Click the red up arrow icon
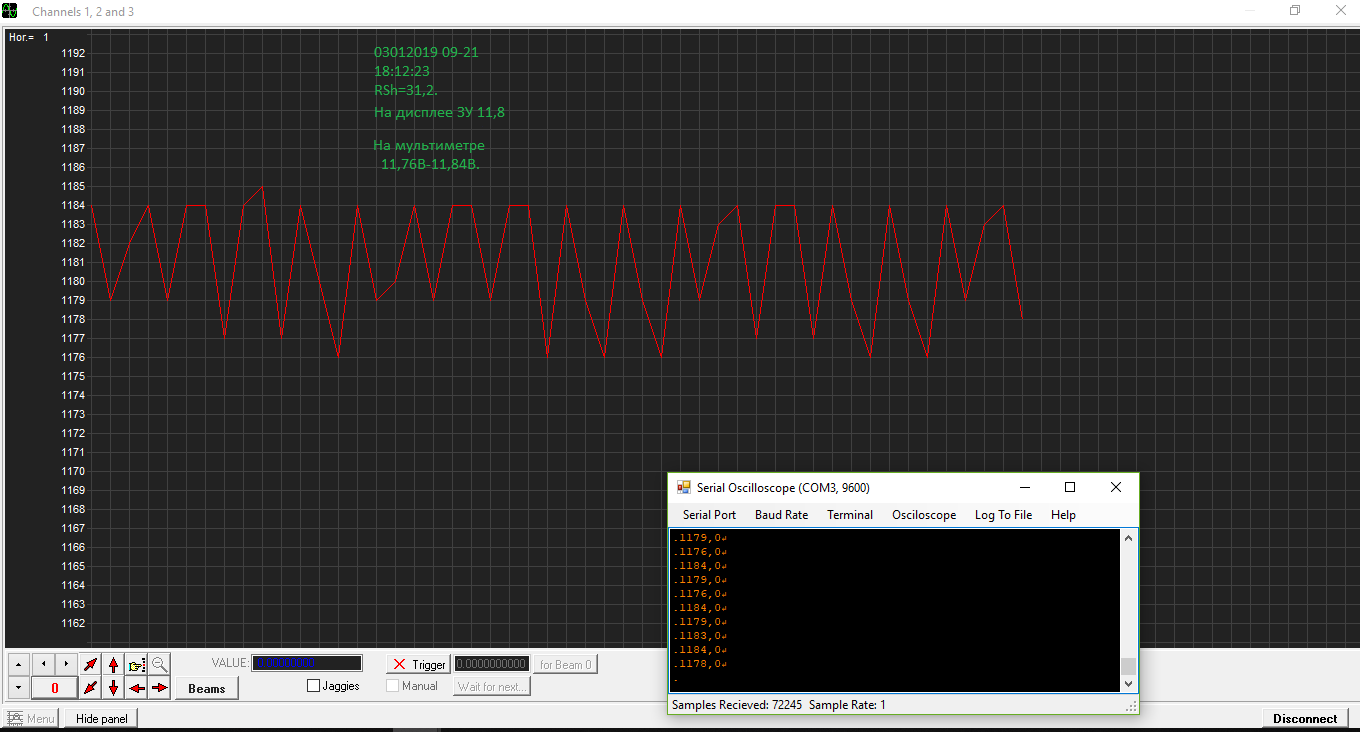The image size is (1360, 732). click(x=114, y=664)
